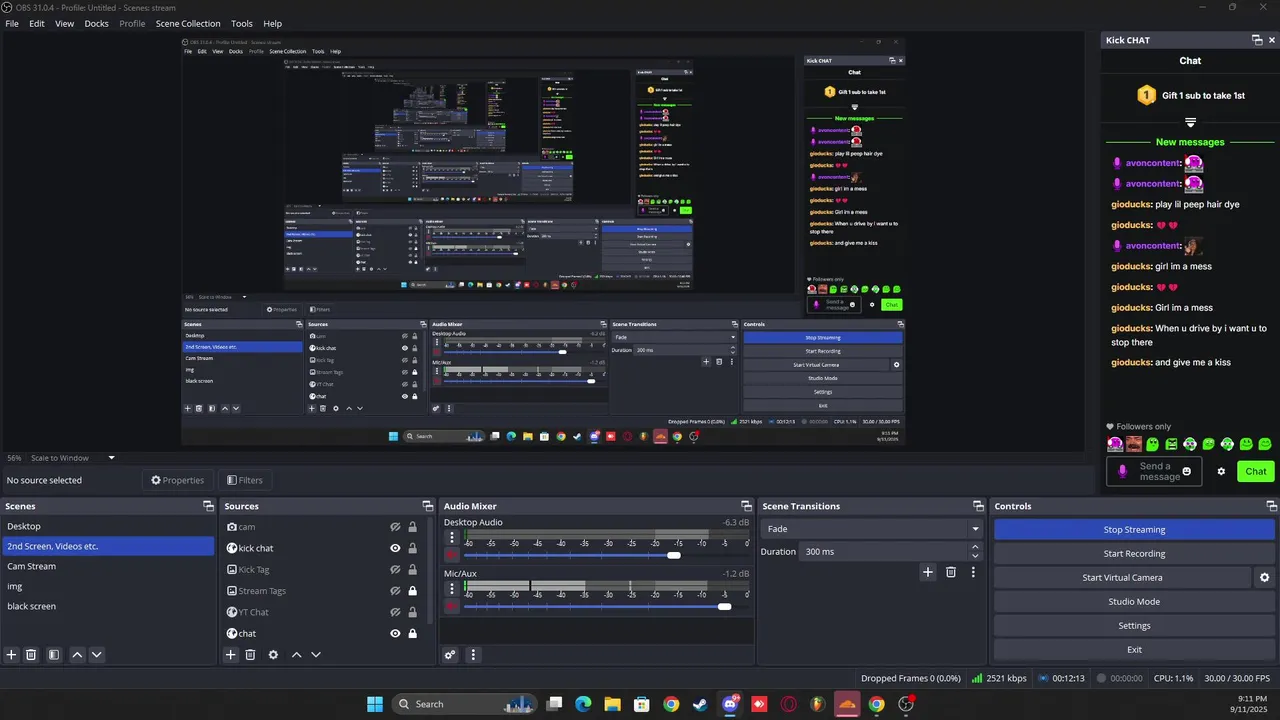Open advanced audio properties gears icon
Viewport: 1280px width, 720px height.
pyautogui.click(x=450, y=655)
